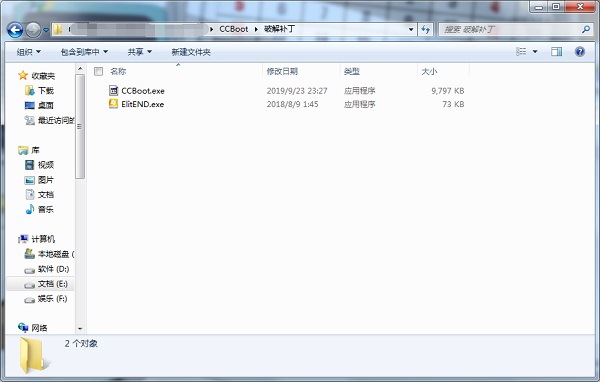The height and width of the screenshot is (382, 600).
Task: Click the 下载 folder icon
Action: click(29, 90)
